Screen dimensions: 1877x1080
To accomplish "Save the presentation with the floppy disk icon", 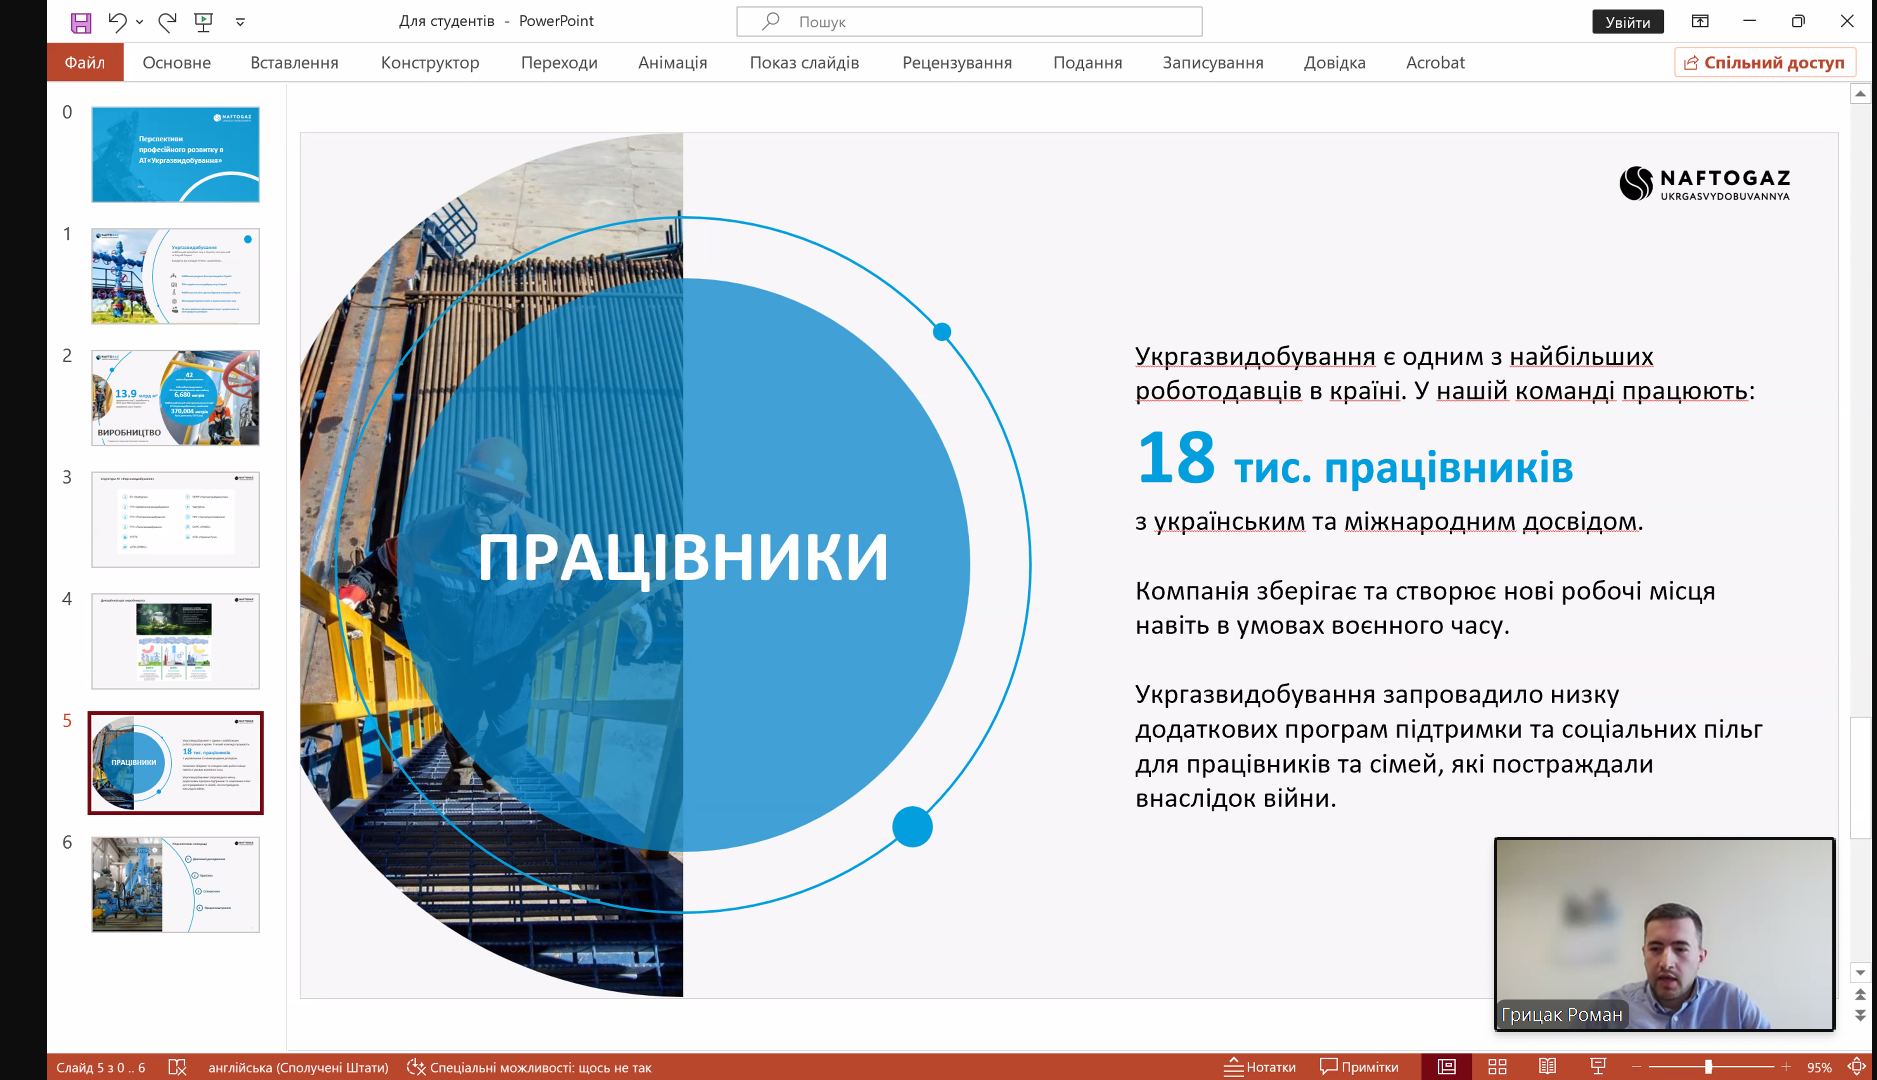I will (81, 21).
